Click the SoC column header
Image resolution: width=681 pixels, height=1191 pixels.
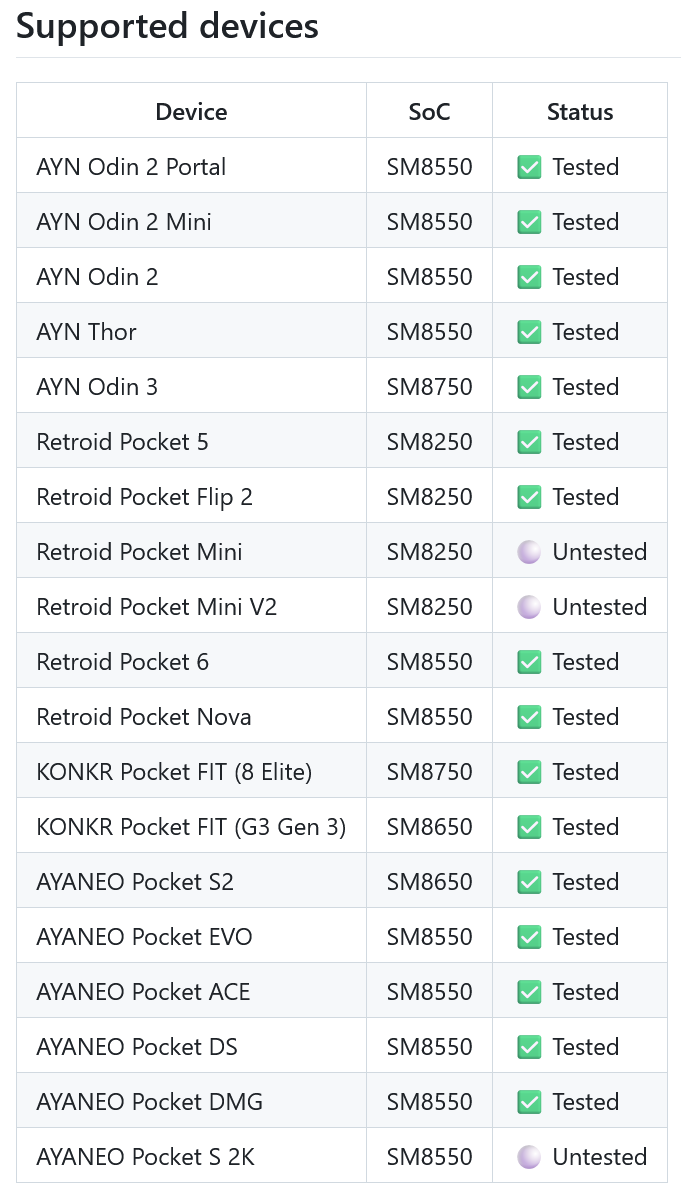click(429, 112)
